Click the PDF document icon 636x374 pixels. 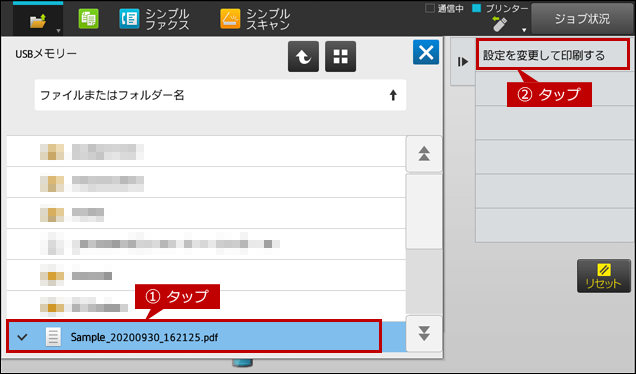53,337
